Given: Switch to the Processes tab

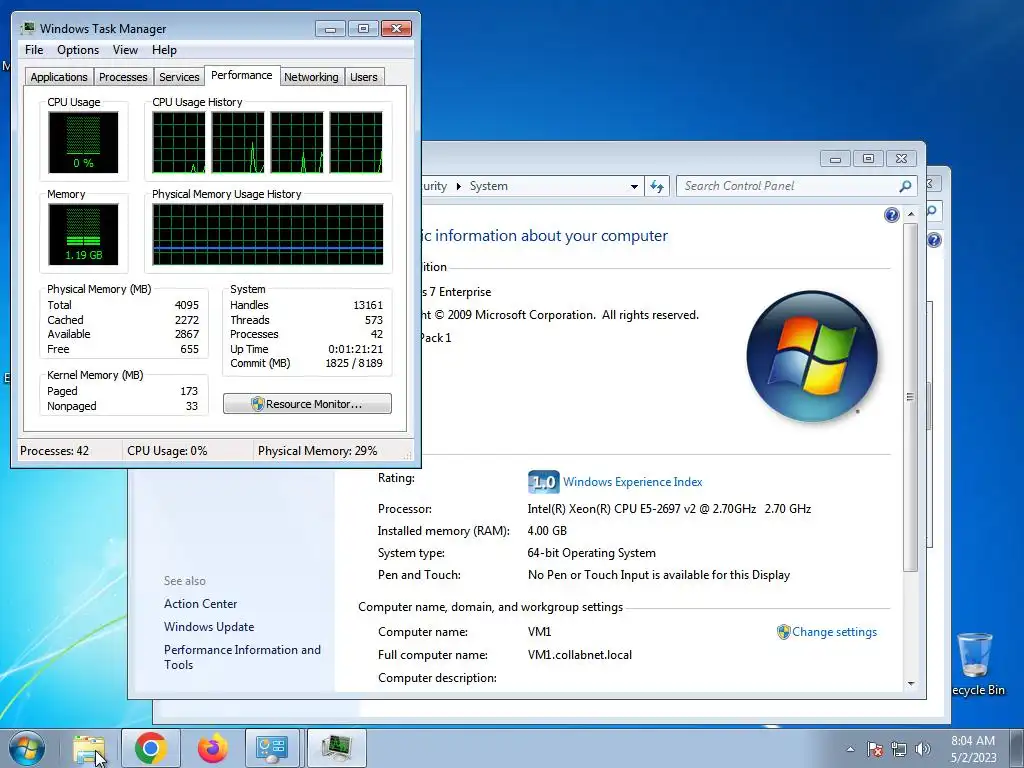Looking at the screenshot, I should (123, 77).
